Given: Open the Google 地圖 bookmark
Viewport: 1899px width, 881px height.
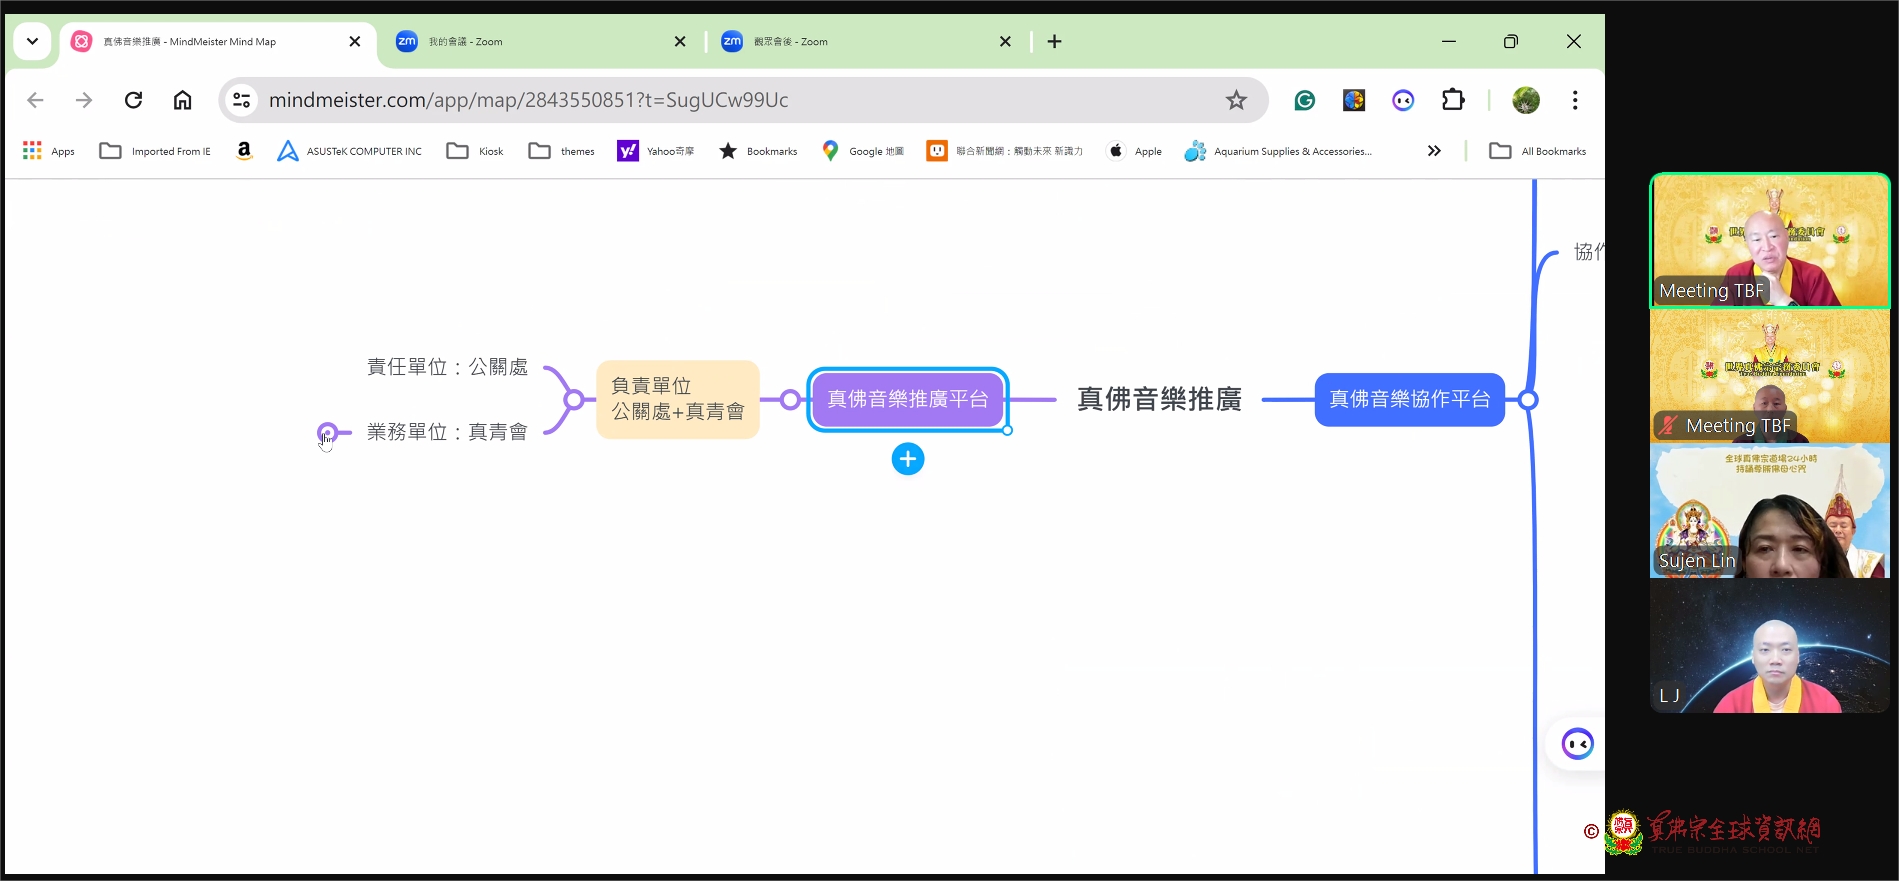Looking at the screenshot, I should (x=862, y=151).
